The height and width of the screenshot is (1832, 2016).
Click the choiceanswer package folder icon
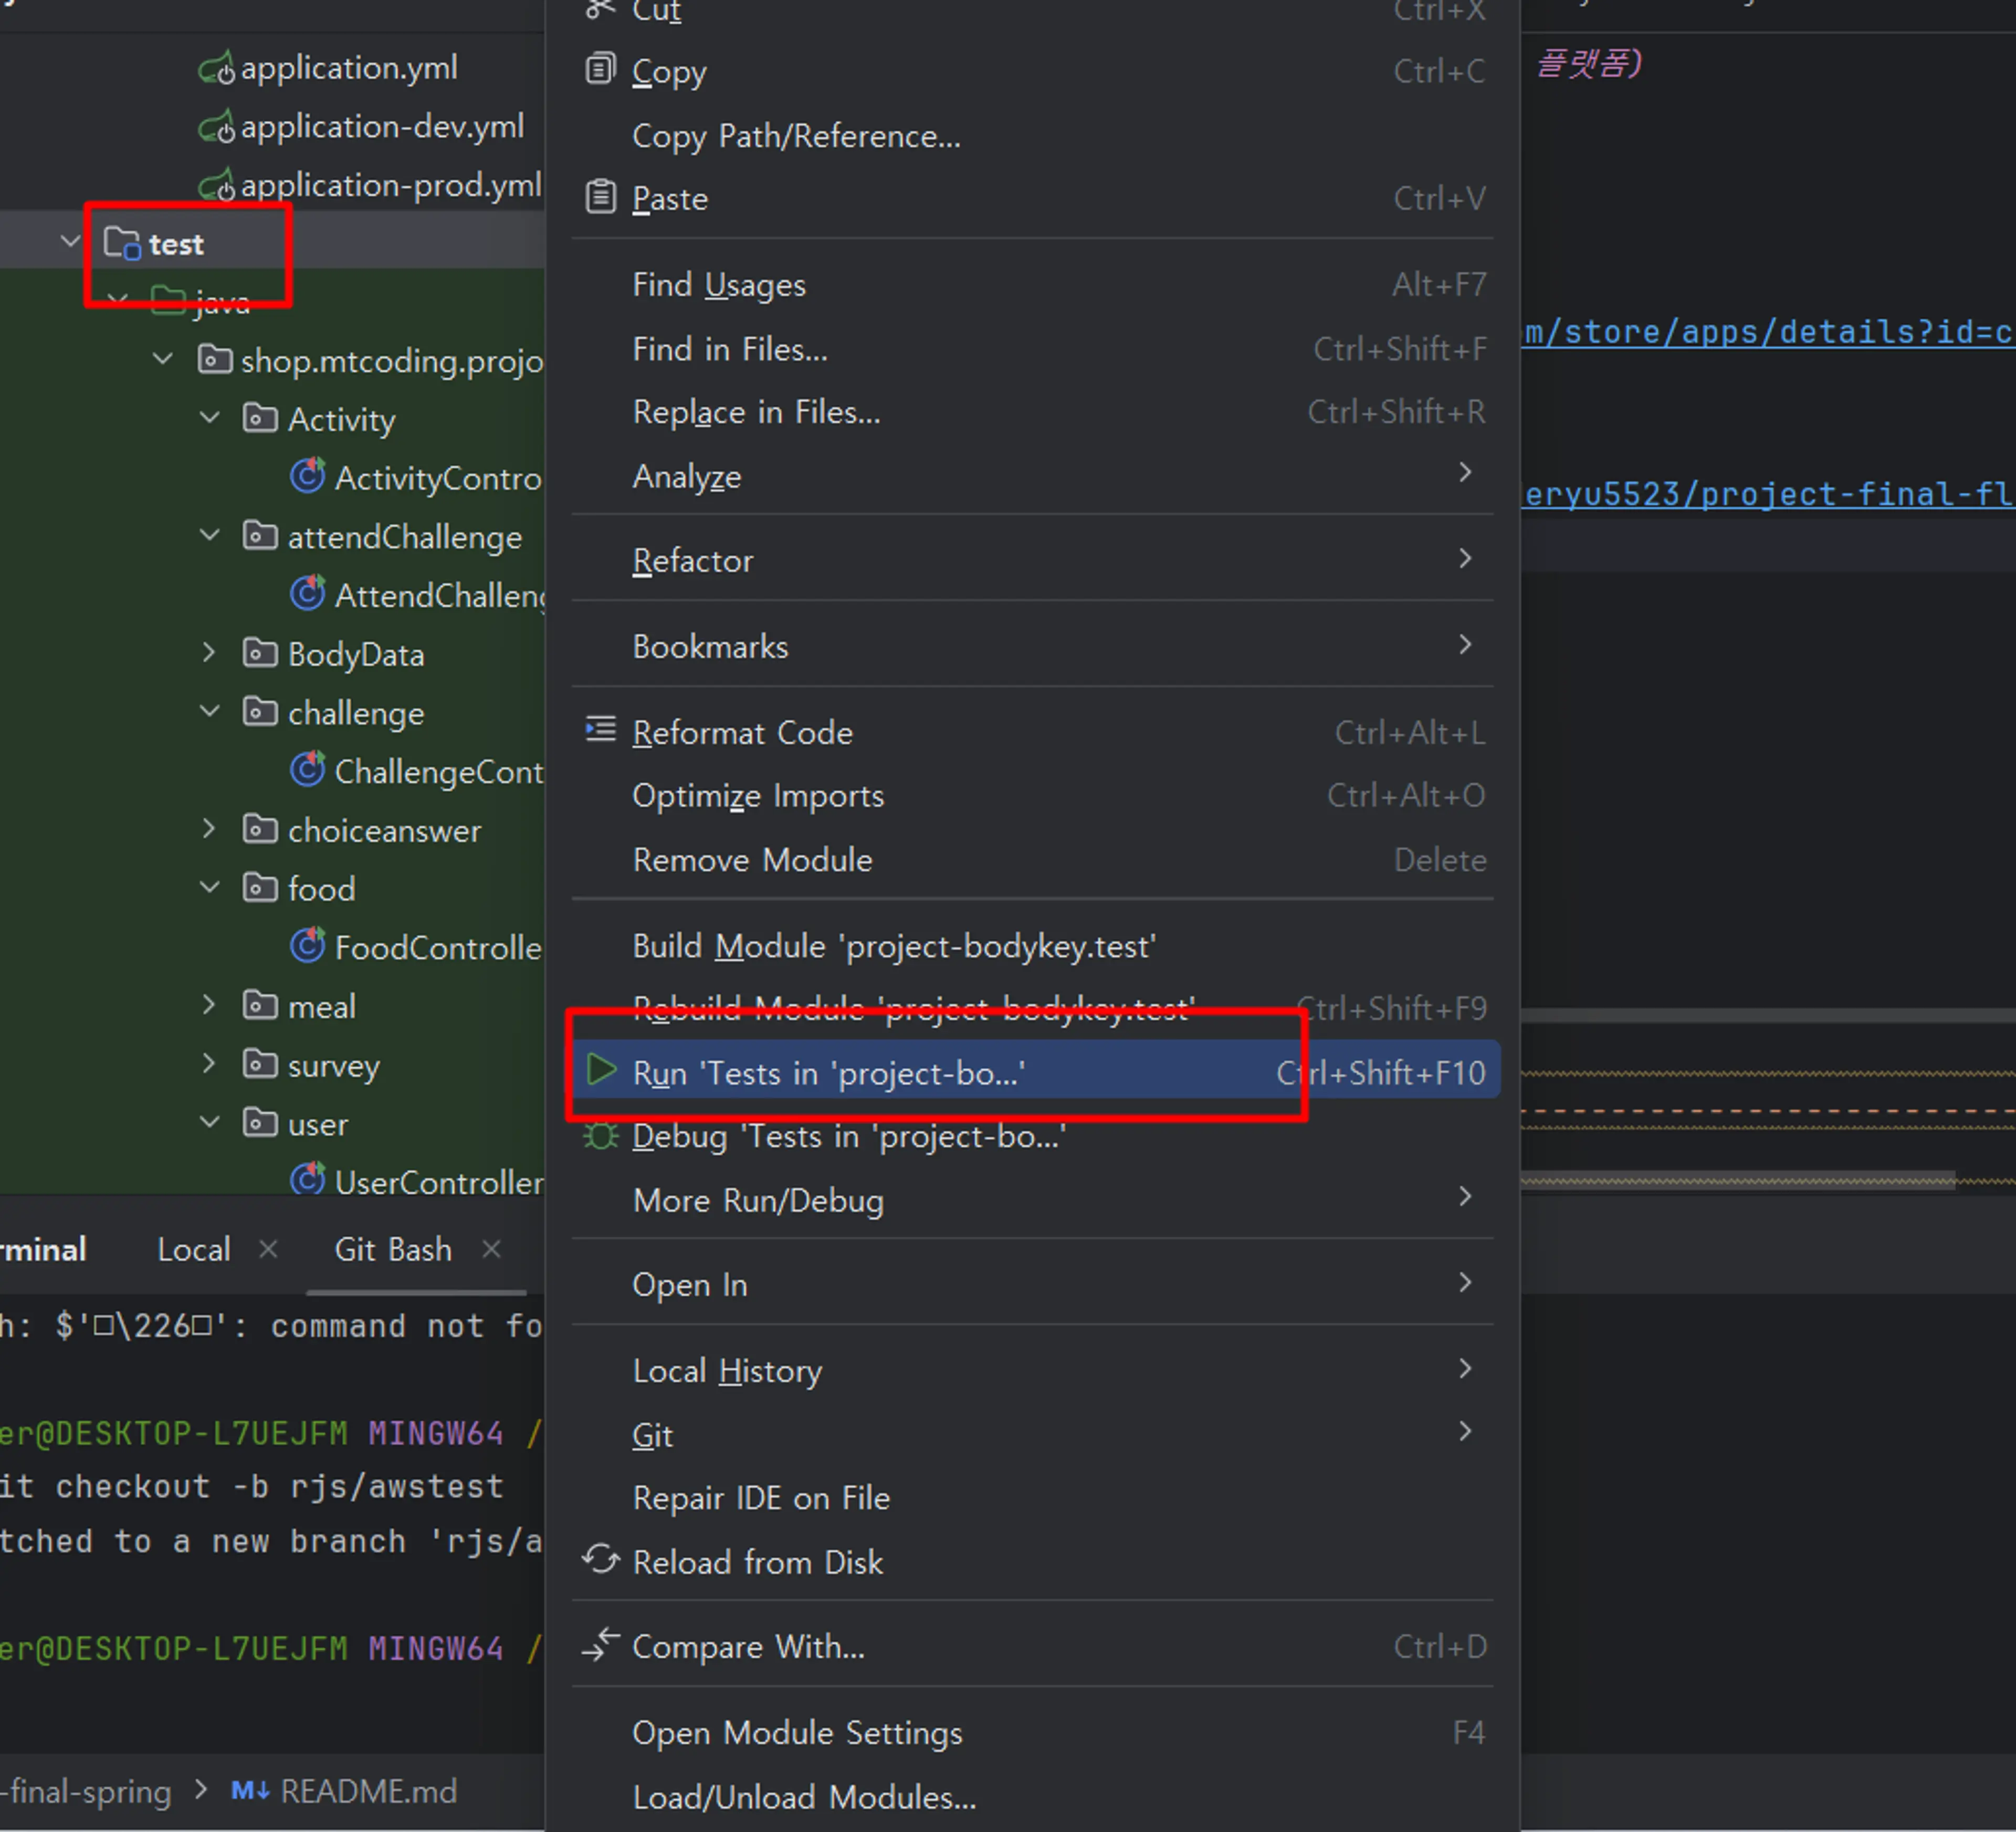[260, 829]
